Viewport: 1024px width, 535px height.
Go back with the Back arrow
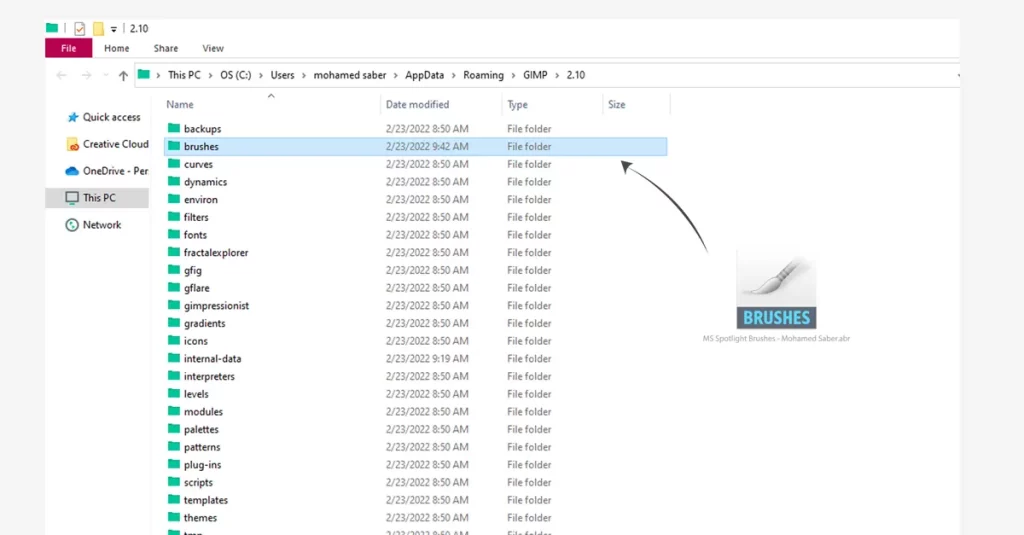tap(61, 76)
